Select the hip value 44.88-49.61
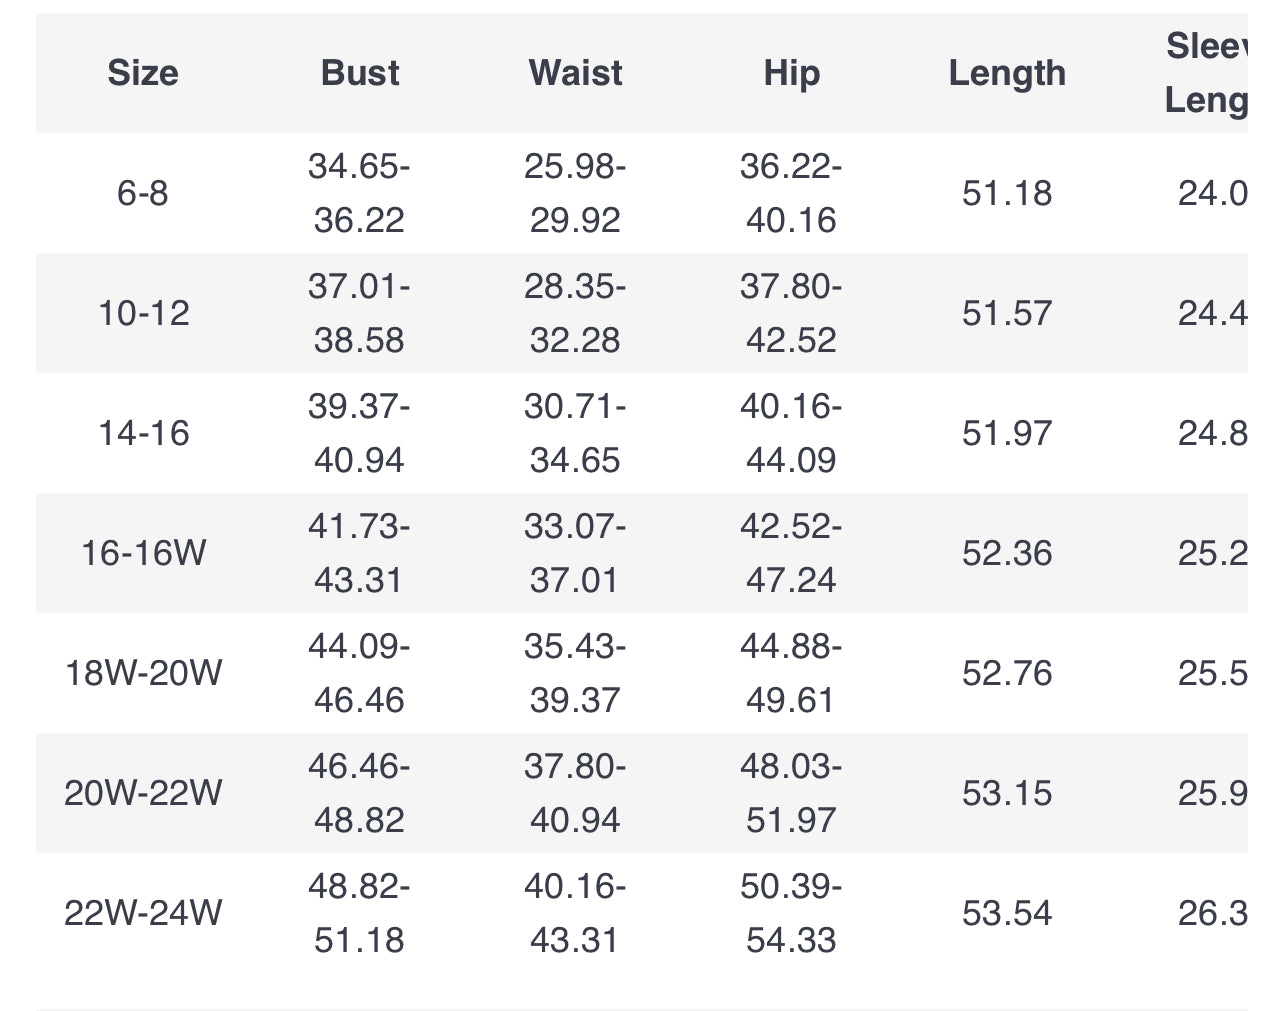Image resolution: width=1284 pixels, height=1011 pixels. coord(791,673)
